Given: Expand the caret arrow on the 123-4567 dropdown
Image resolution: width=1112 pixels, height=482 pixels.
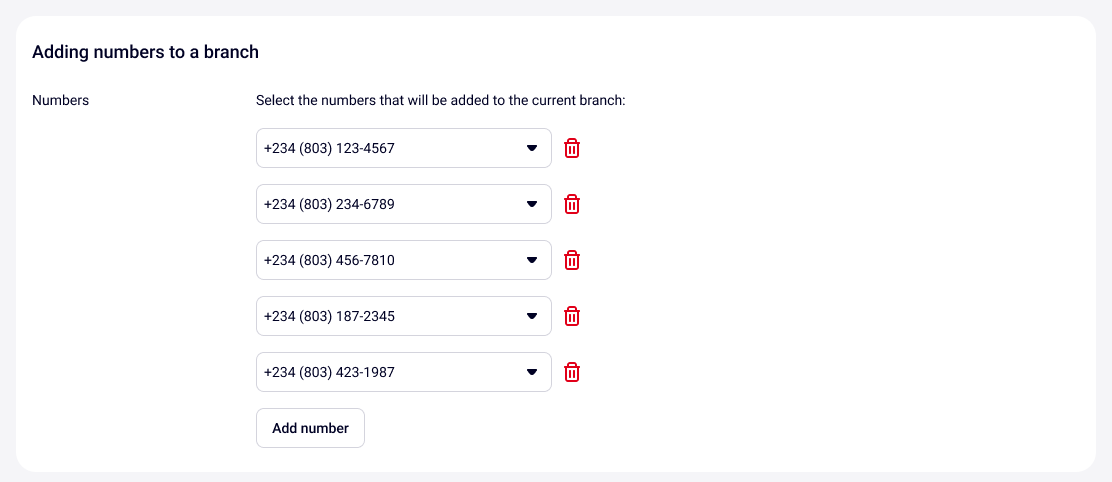Looking at the screenshot, I should click(532, 149).
